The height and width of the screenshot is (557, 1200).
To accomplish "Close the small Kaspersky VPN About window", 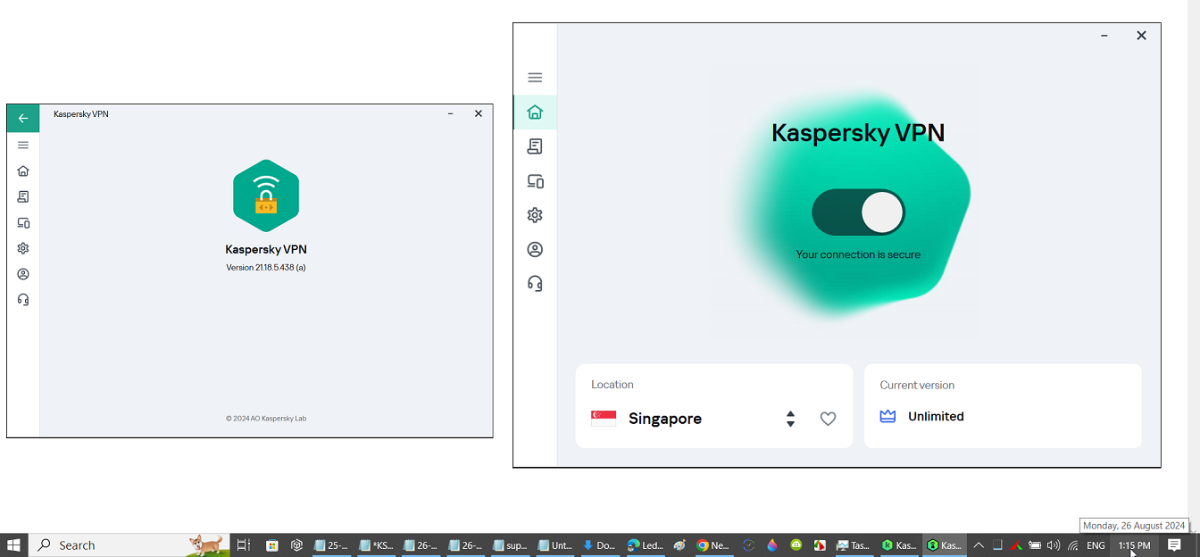I will 478,114.
